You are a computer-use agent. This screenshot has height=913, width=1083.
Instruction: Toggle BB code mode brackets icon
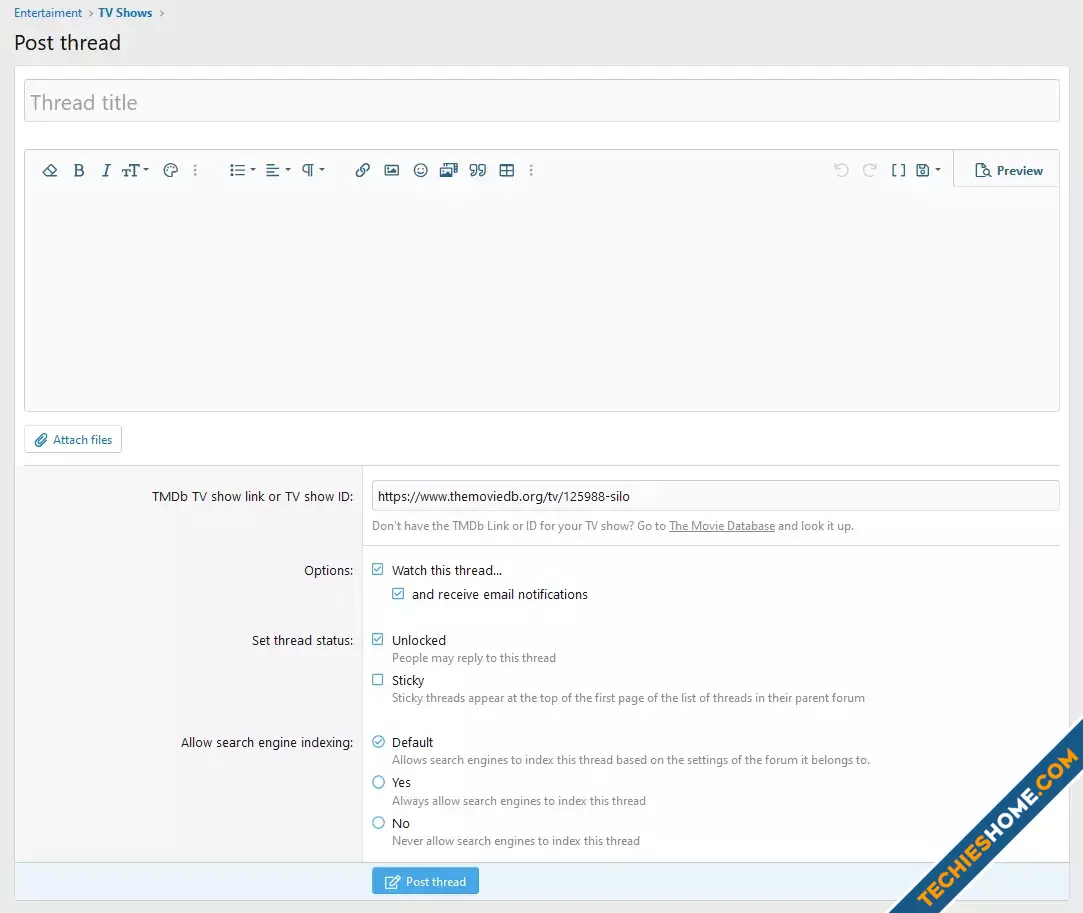(x=899, y=171)
